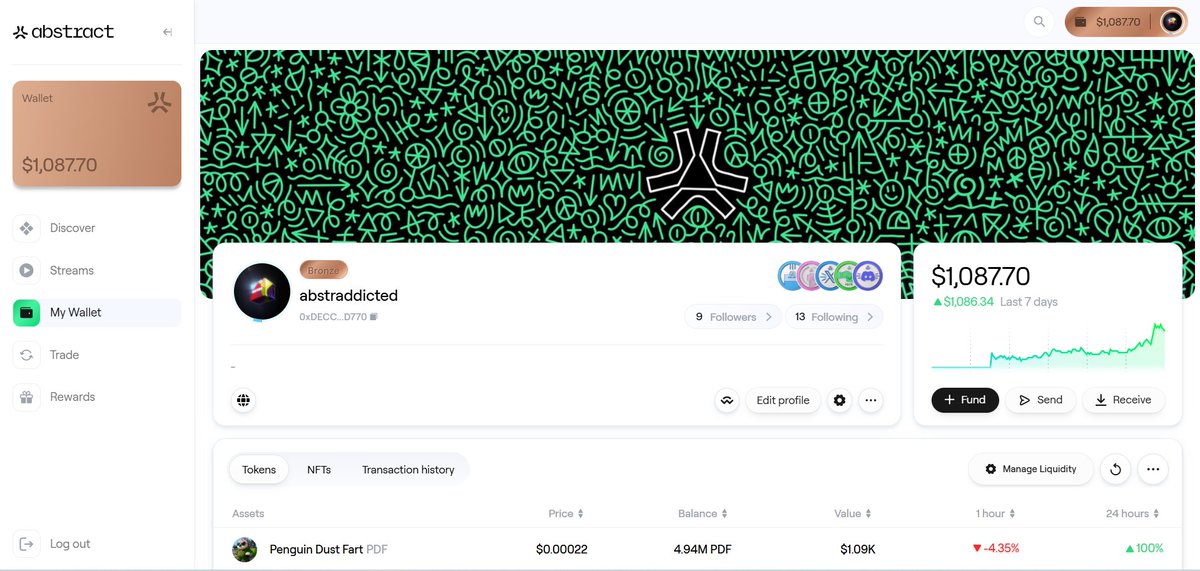
Task: Click the pink circular badge
Action: pyautogui.click(x=810, y=276)
